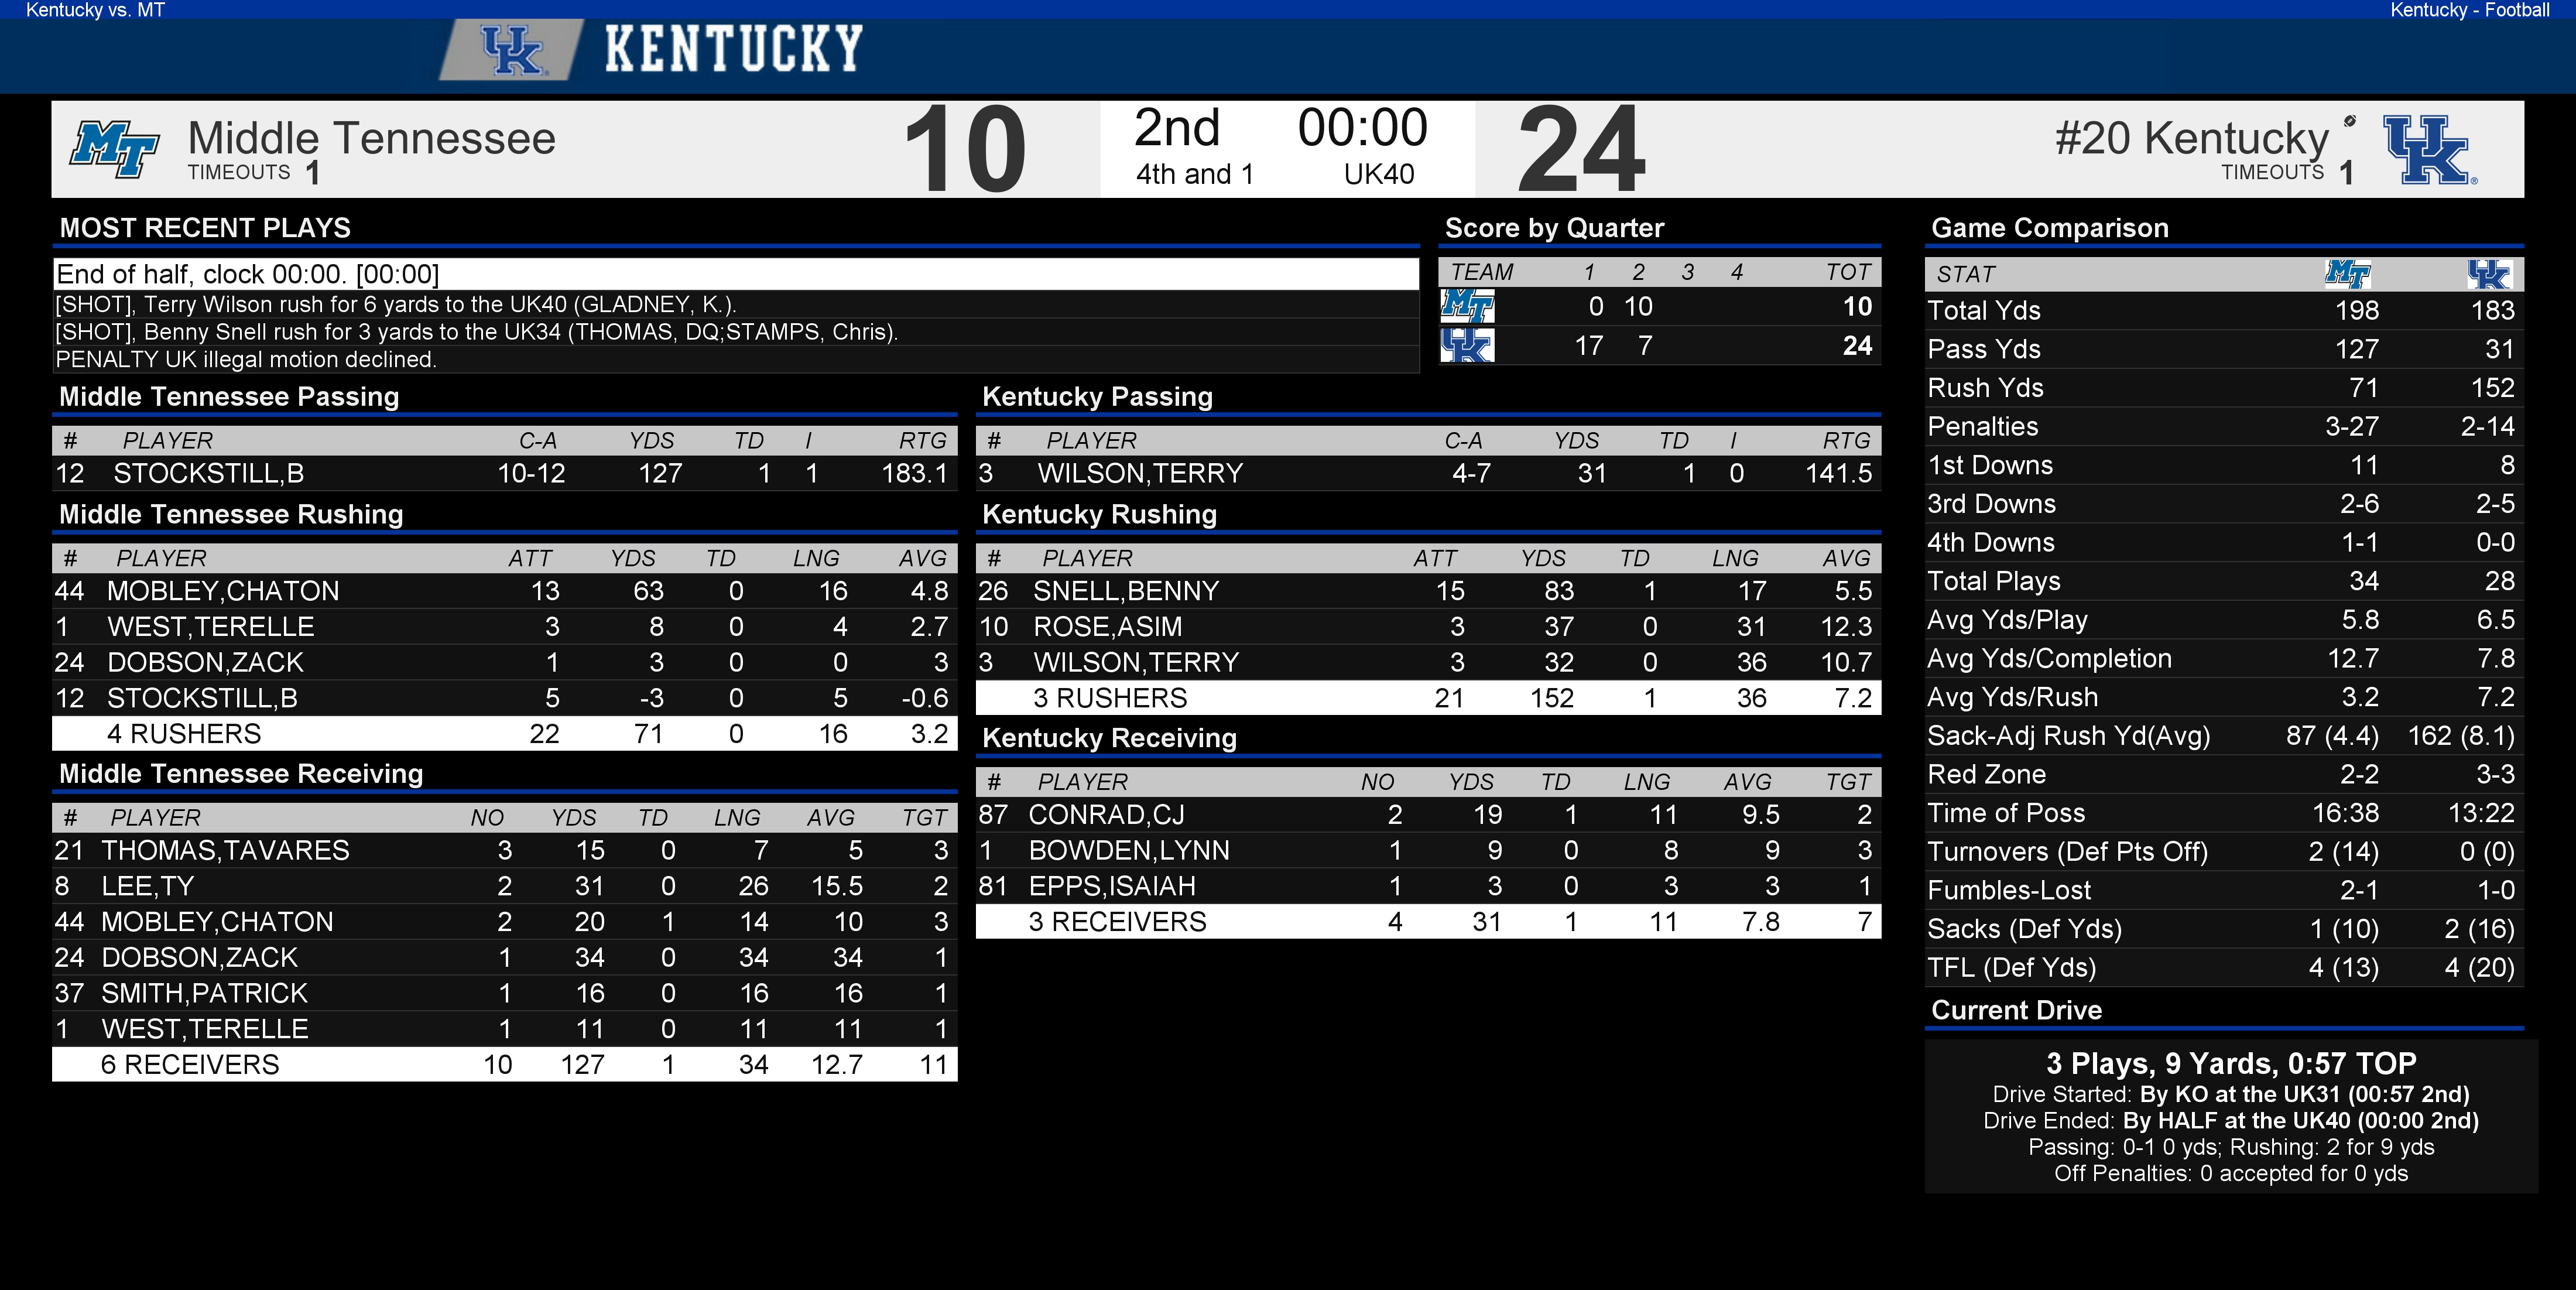Click the Current Drive summary panel
2576x1290 pixels.
click(2231, 1116)
